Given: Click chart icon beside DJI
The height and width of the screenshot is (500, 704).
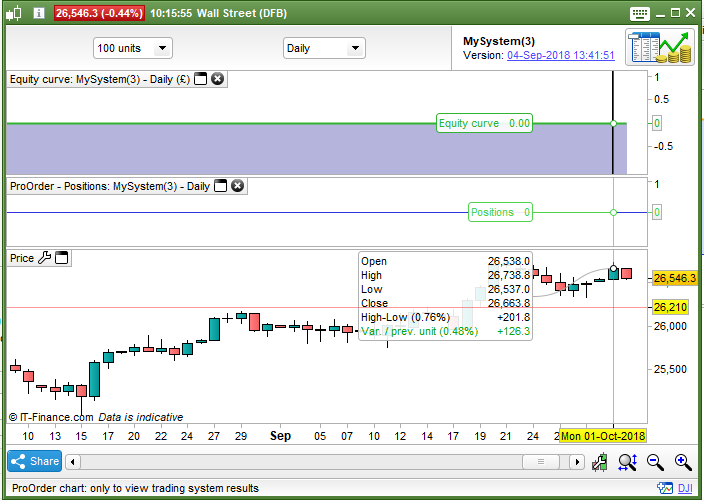Looking at the screenshot, I should 665,488.
